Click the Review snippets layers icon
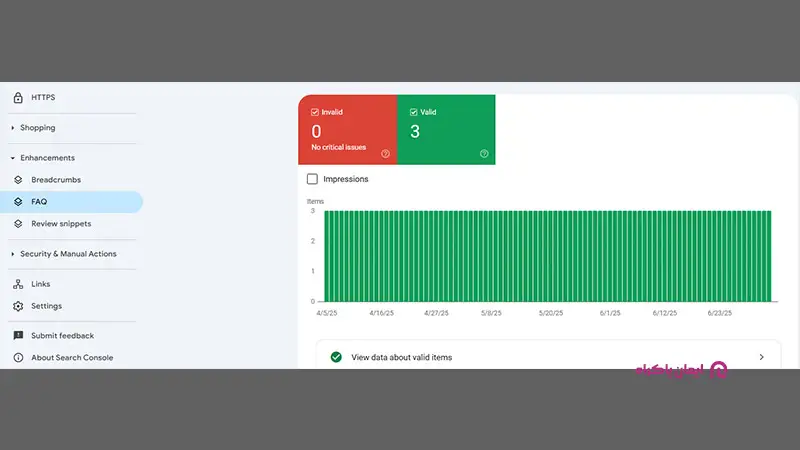The height and width of the screenshot is (450, 800). point(18,224)
